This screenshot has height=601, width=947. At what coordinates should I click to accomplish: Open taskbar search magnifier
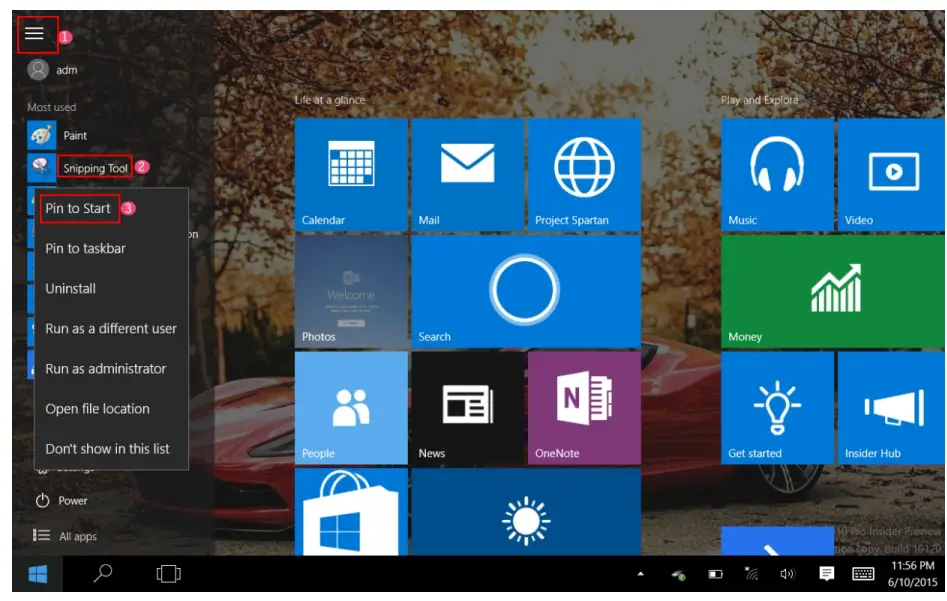[103, 573]
